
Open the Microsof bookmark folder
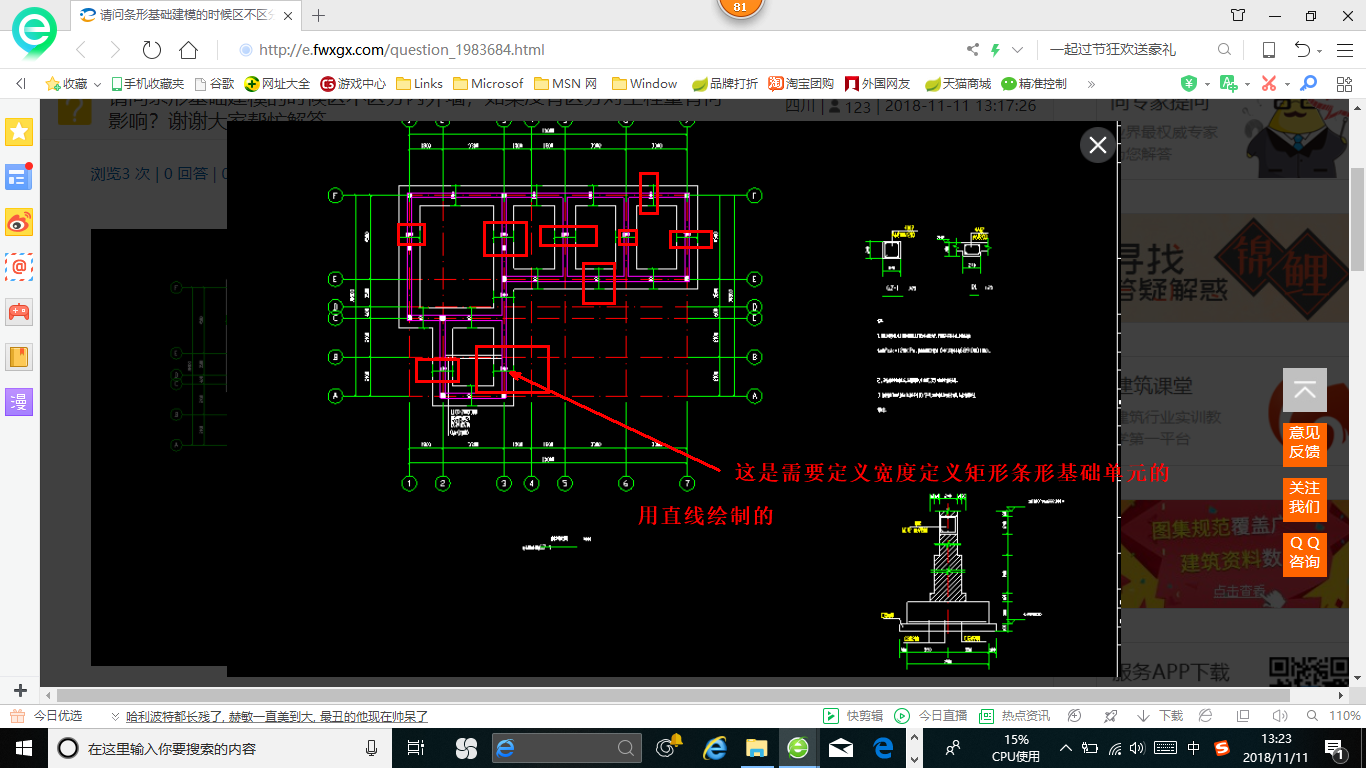point(488,84)
